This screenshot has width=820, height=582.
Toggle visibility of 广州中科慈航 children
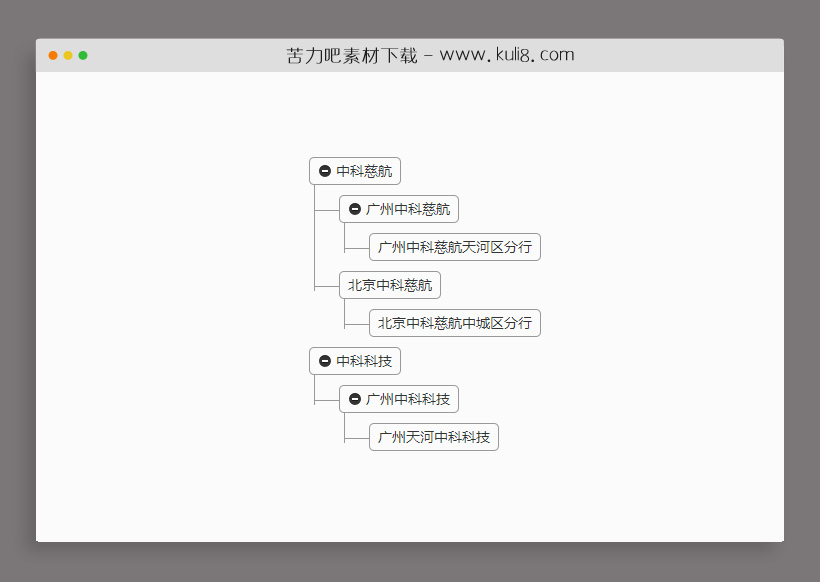pyautogui.click(x=354, y=209)
